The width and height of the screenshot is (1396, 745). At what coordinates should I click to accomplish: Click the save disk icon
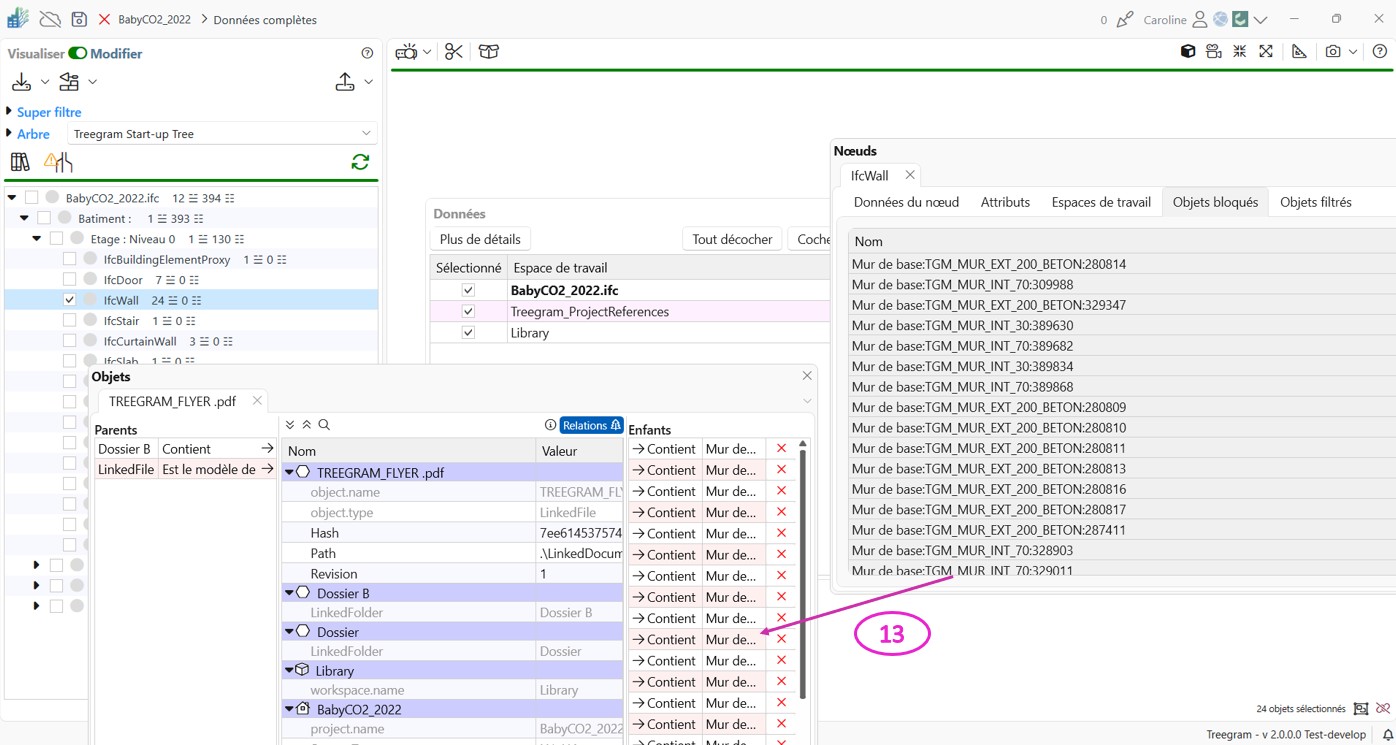79,19
